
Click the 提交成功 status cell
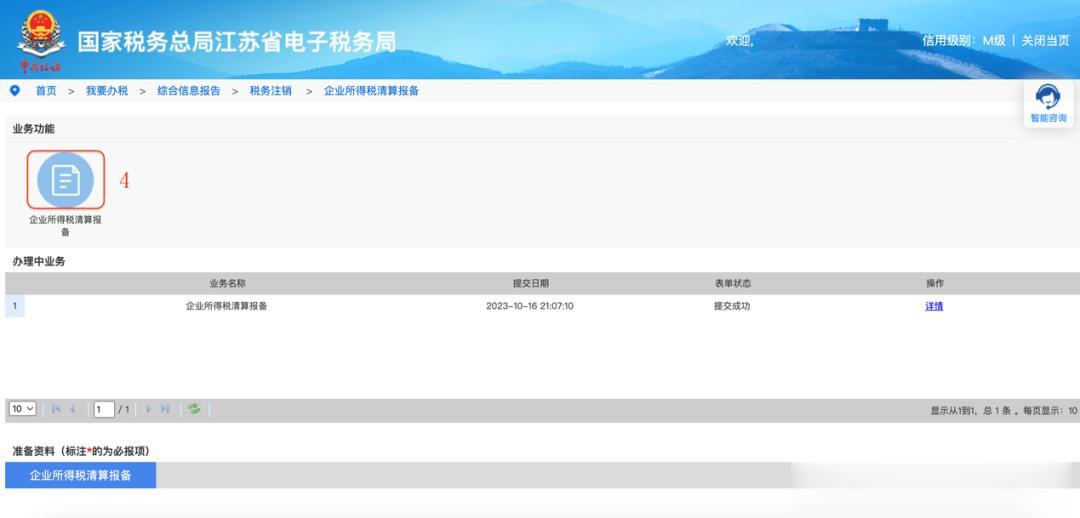(732, 307)
